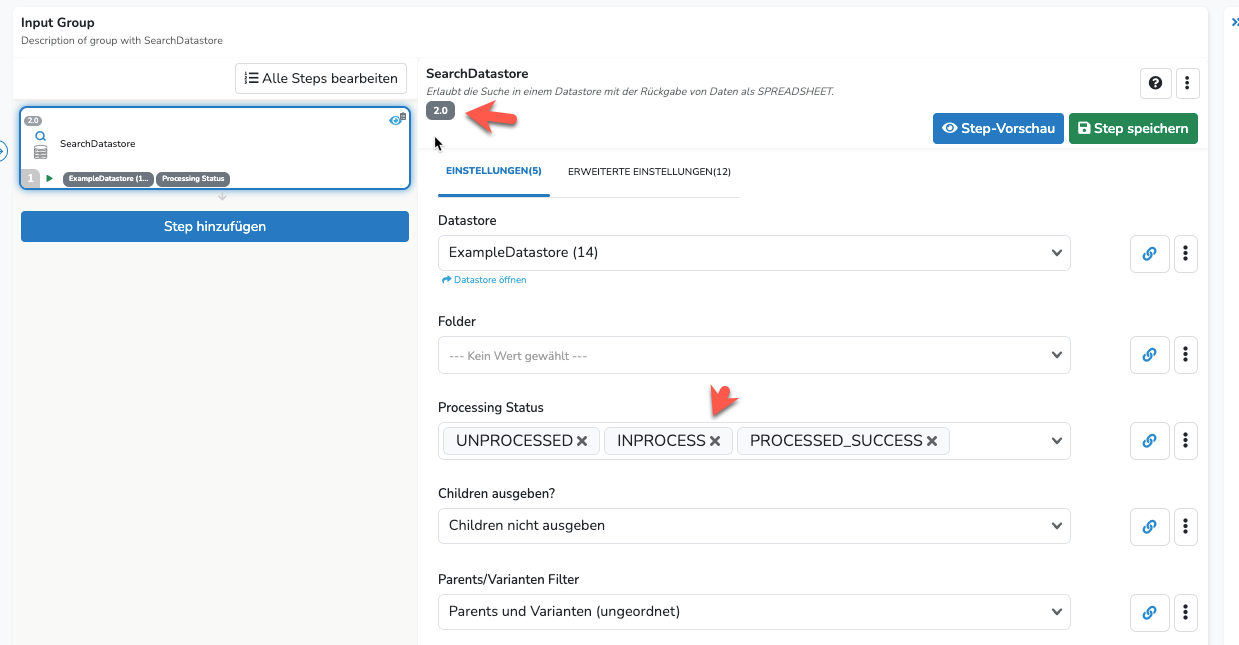Click the Step hinzufügen button
Image resolution: width=1239 pixels, height=645 pixels.
(x=215, y=226)
